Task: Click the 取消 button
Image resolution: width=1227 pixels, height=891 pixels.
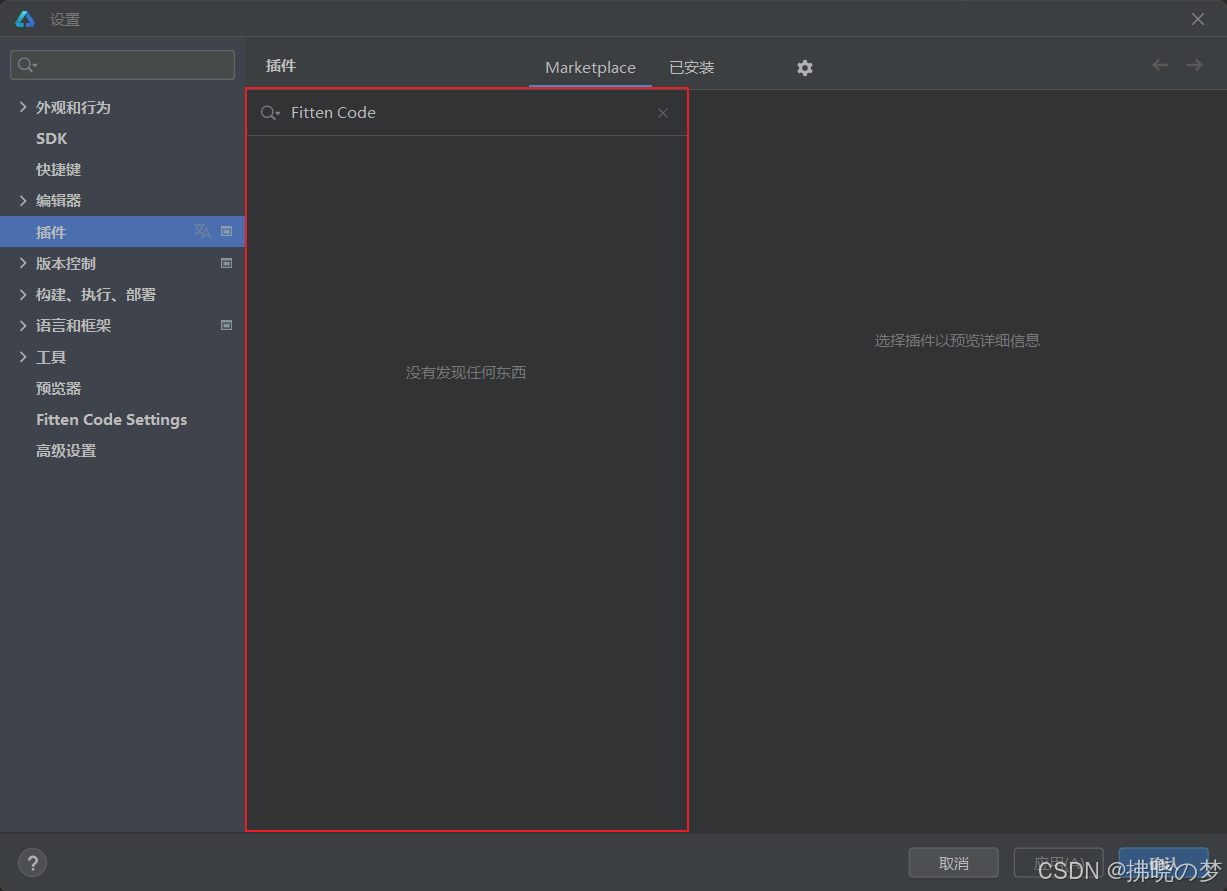Action: (953, 863)
